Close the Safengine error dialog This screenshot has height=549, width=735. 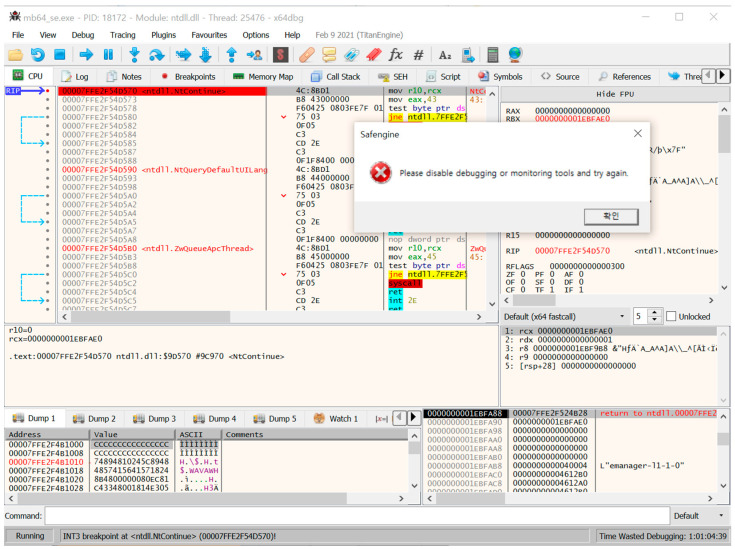(638, 134)
